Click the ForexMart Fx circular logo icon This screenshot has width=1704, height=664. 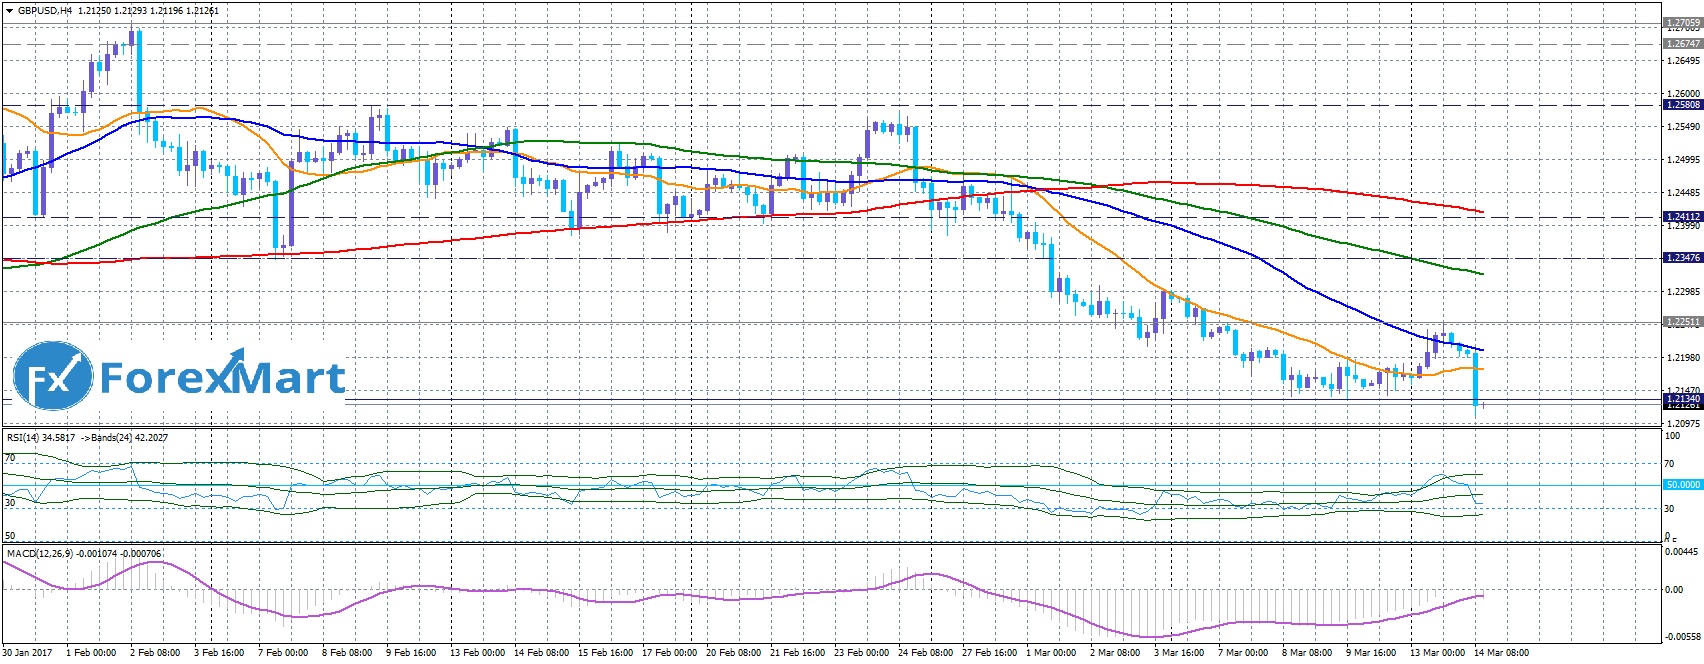point(52,377)
